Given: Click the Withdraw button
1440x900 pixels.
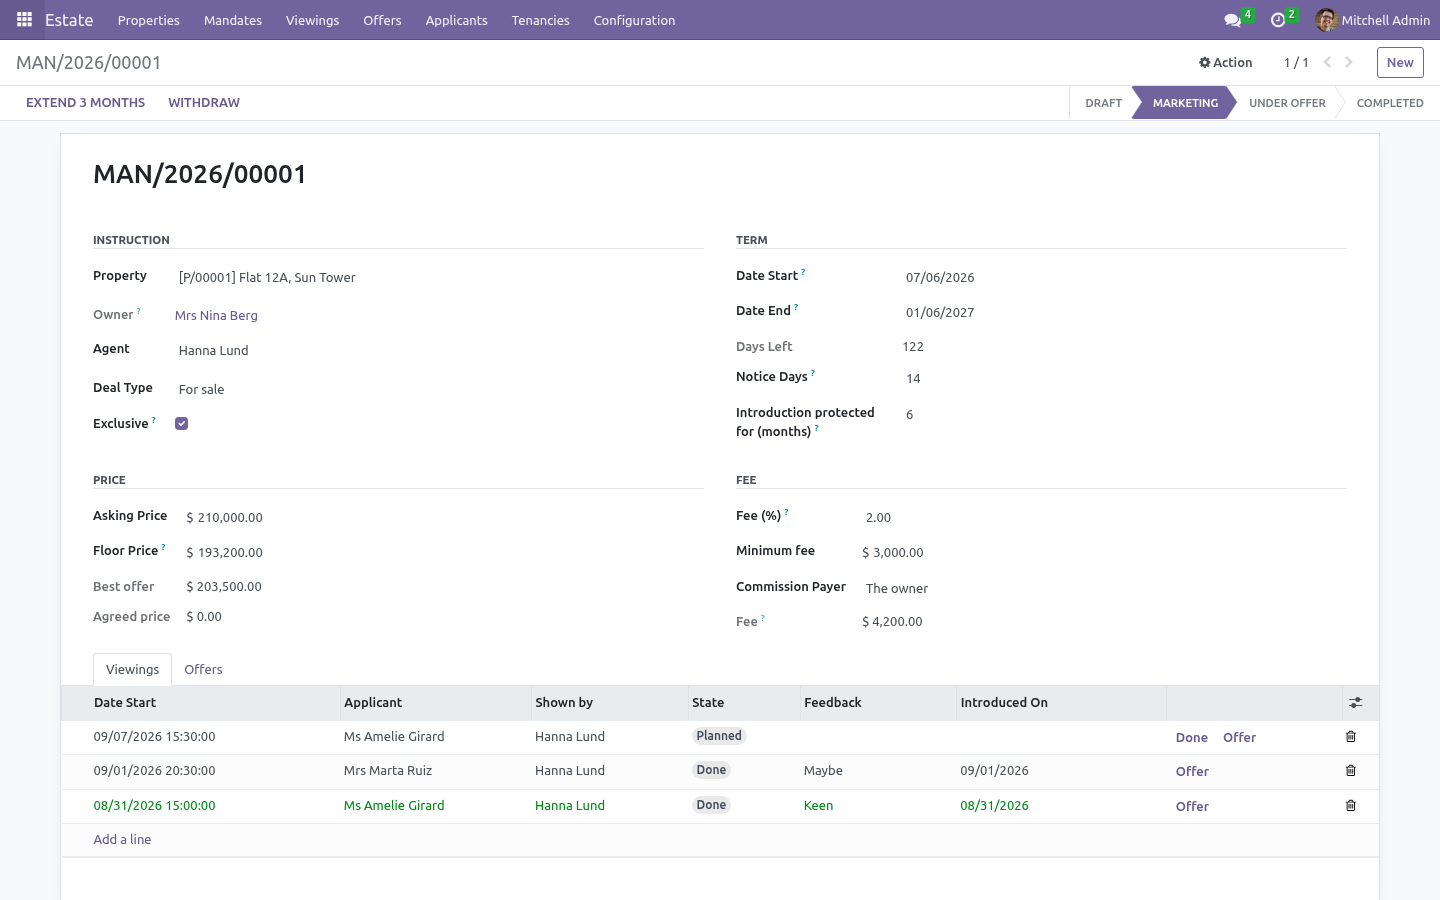Looking at the screenshot, I should tap(204, 103).
